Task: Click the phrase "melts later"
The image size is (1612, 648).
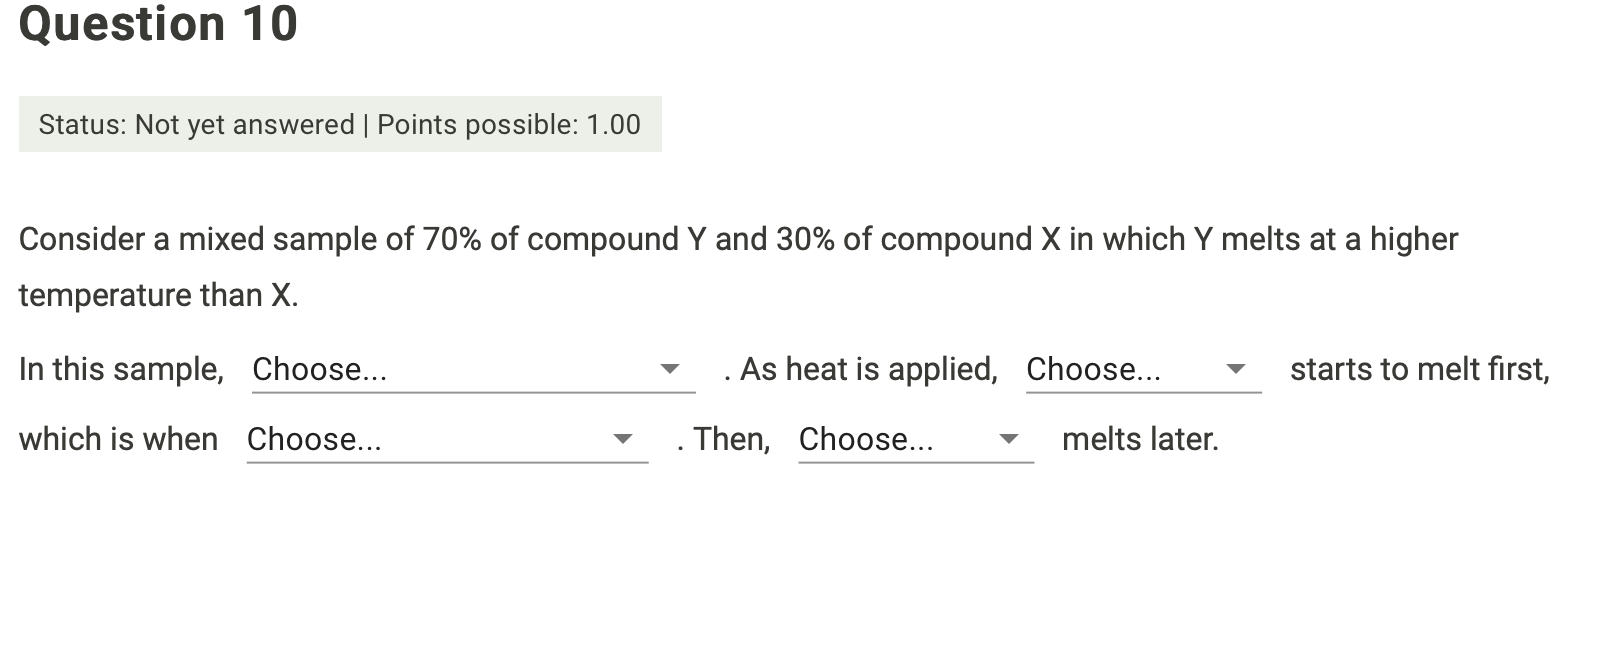Action: click(1140, 439)
